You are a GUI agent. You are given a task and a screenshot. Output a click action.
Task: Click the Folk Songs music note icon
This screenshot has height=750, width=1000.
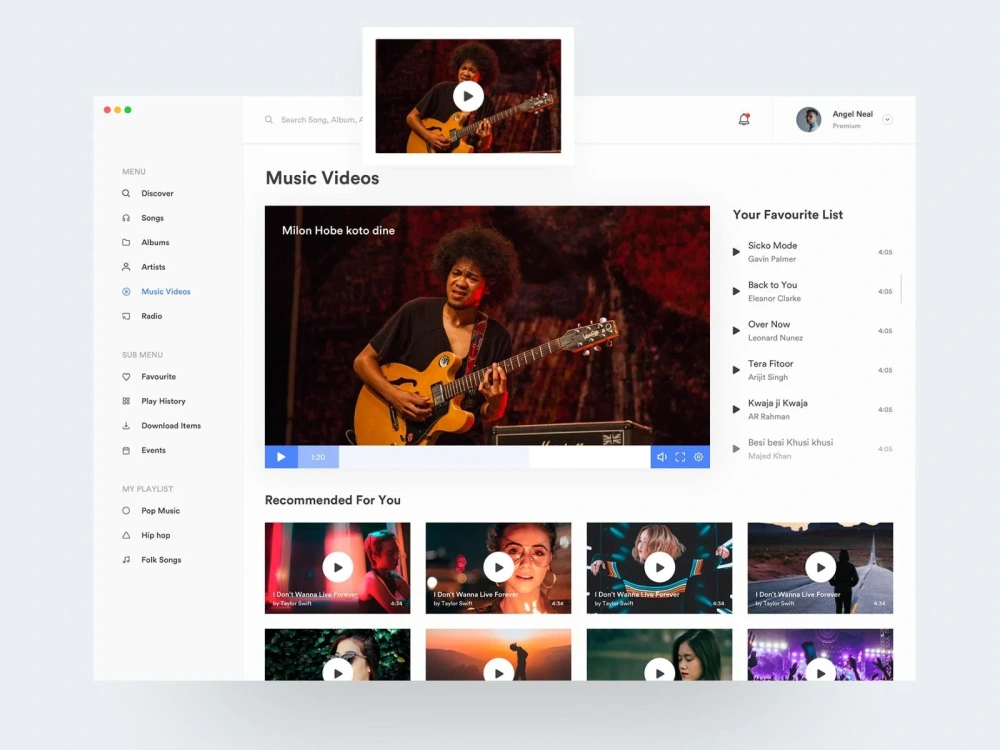126,560
